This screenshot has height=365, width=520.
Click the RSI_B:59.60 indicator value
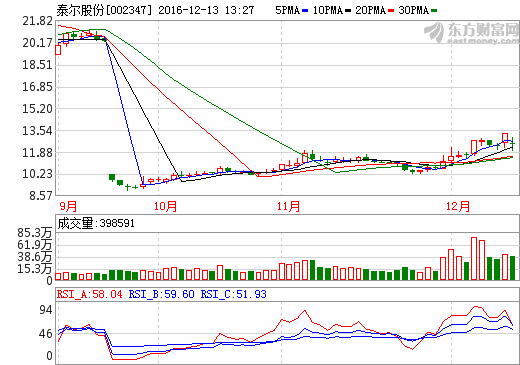tap(162, 294)
